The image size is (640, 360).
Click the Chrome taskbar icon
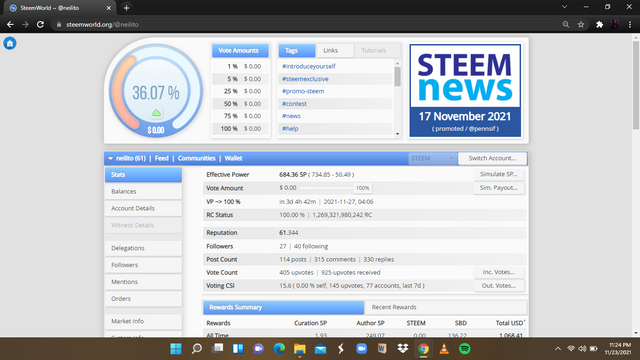tap(423, 349)
